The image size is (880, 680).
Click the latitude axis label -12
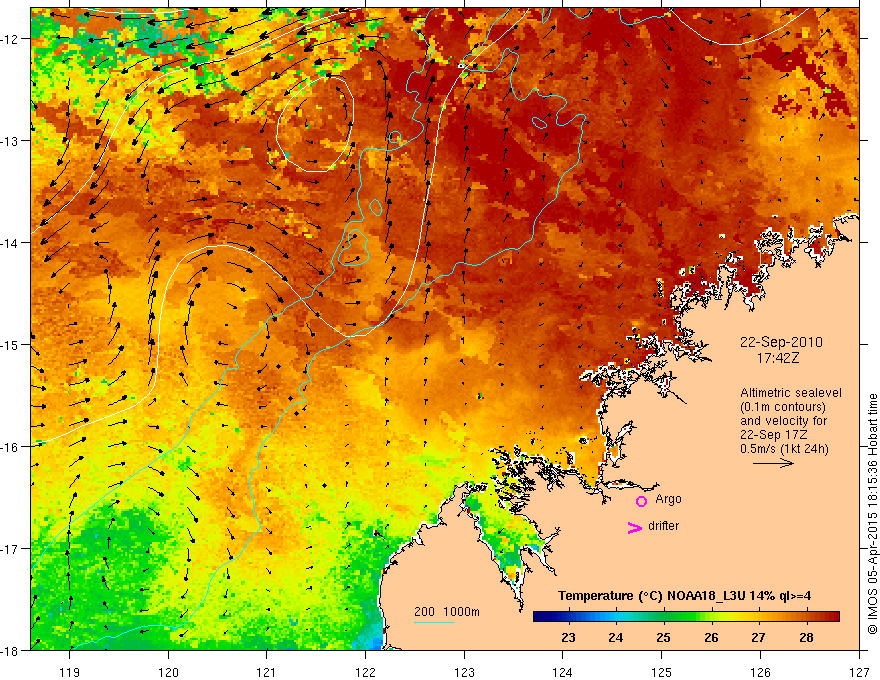[x=11, y=39]
